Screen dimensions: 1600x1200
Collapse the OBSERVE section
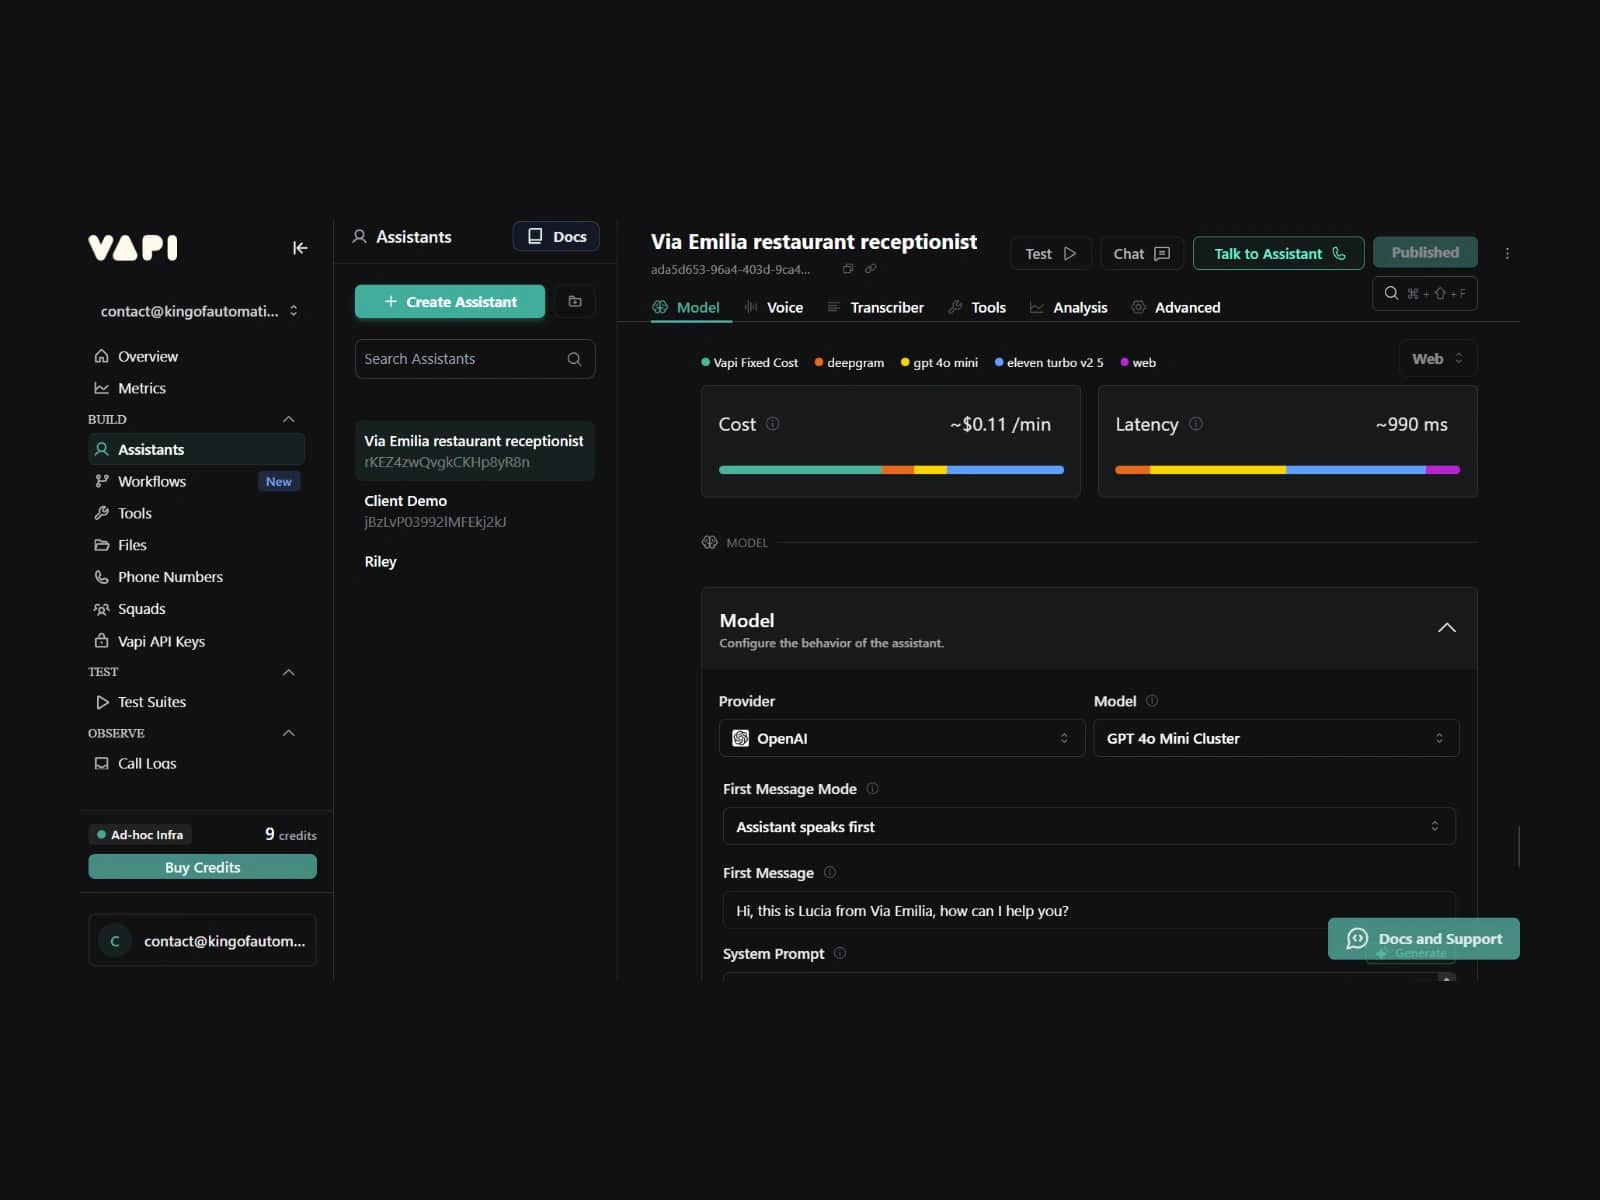(289, 734)
